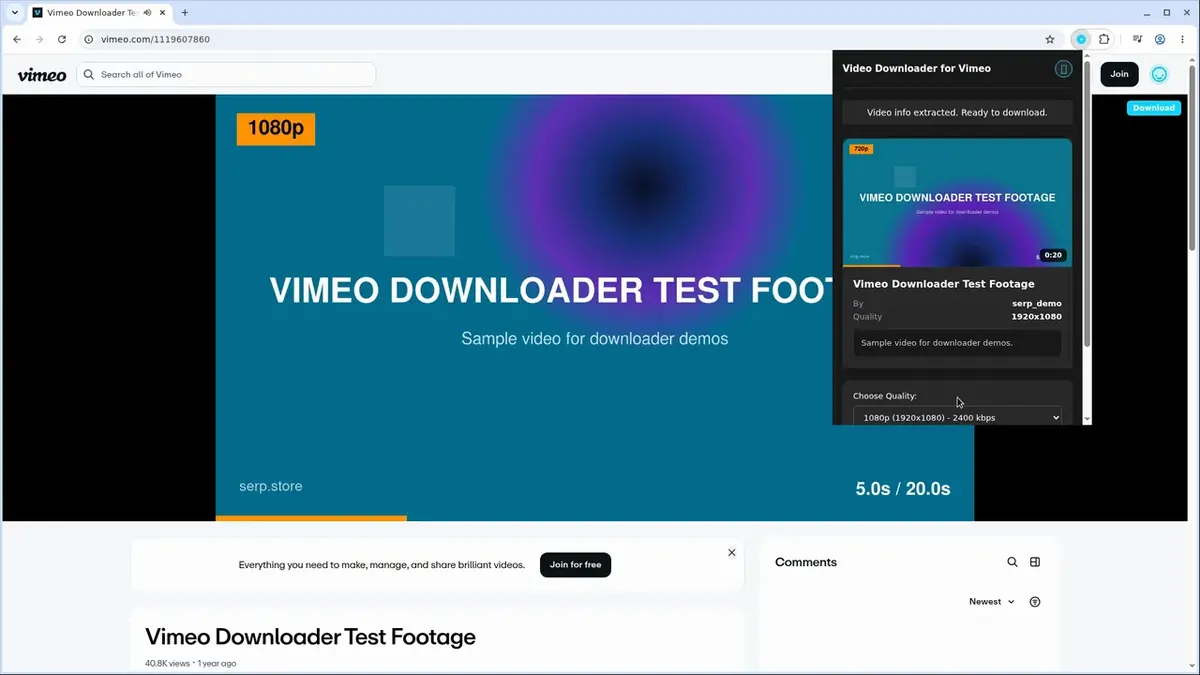Click the Vimeo Downloader Test Footage page title
This screenshot has width=1200, height=675.
310,637
